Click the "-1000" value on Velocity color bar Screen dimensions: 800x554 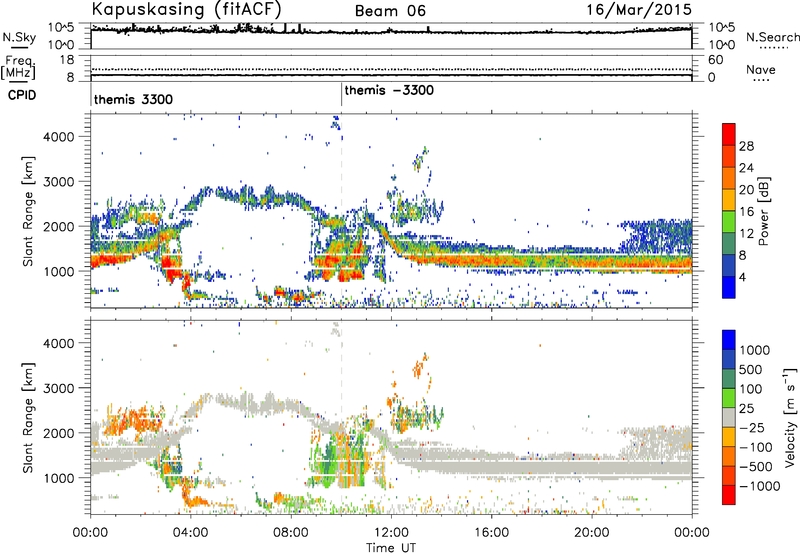coord(760,486)
